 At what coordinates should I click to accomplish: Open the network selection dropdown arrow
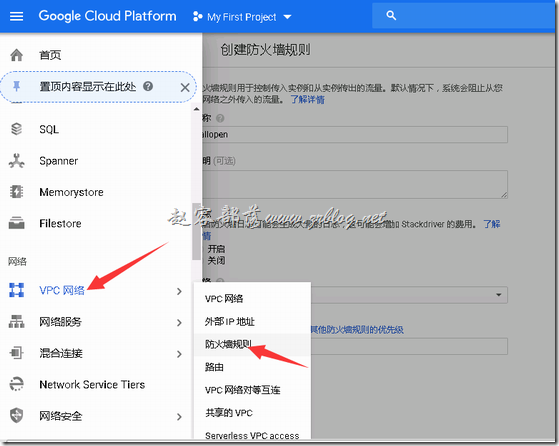pyautogui.click(x=498, y=295)
